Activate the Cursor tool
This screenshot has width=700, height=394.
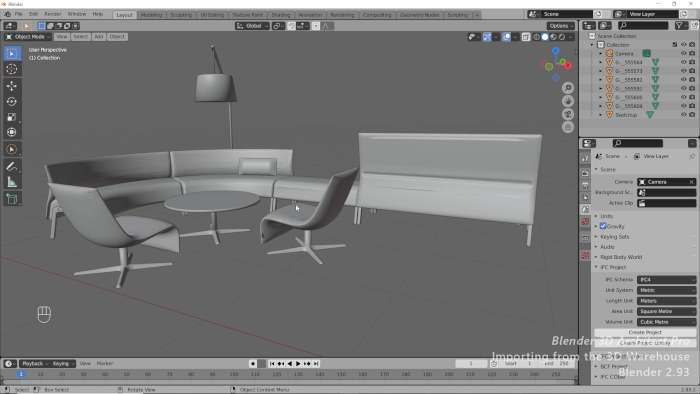click(x=12, y=69)
